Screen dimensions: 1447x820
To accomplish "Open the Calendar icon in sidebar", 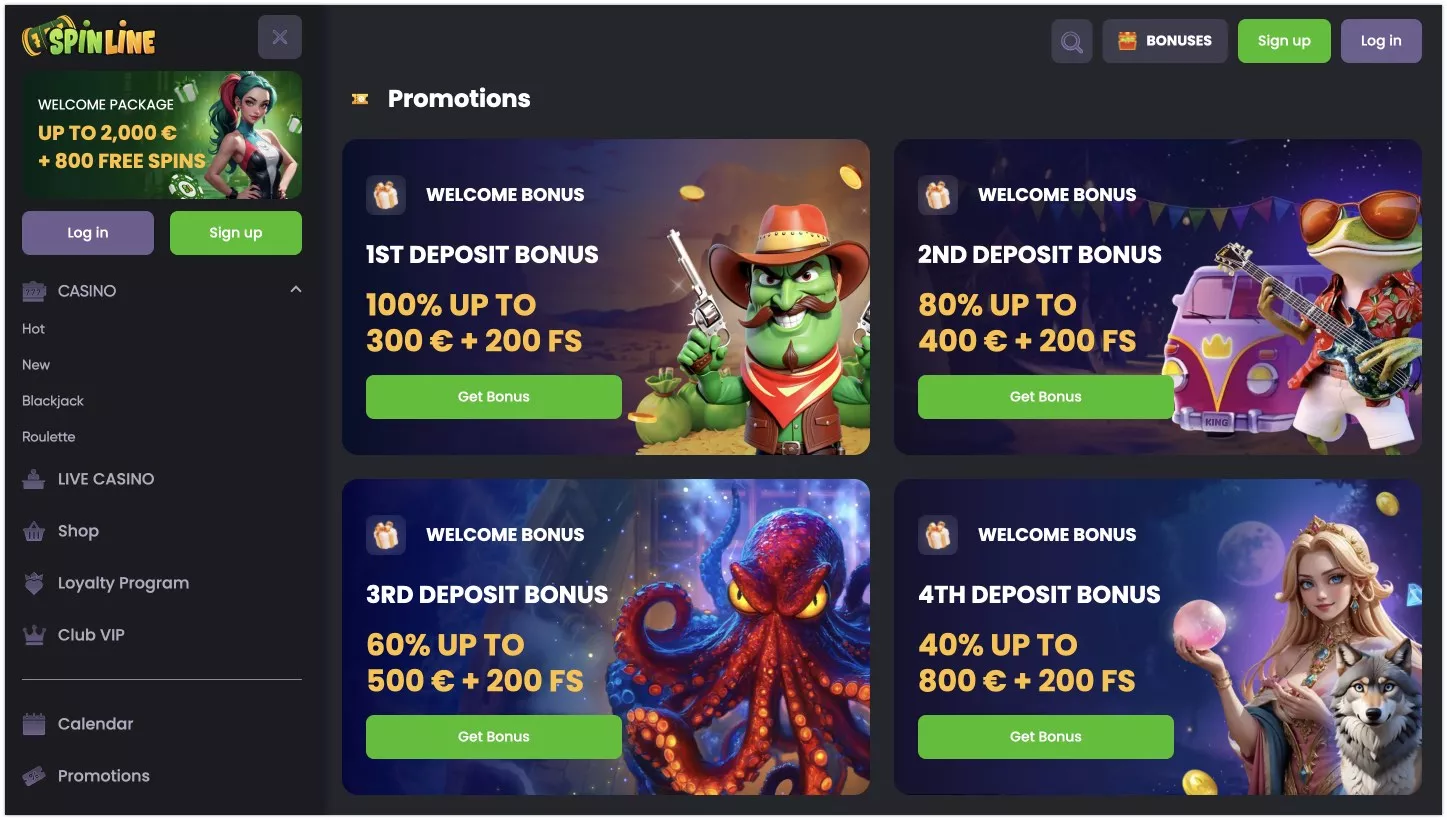I will (x=34, y=724).
